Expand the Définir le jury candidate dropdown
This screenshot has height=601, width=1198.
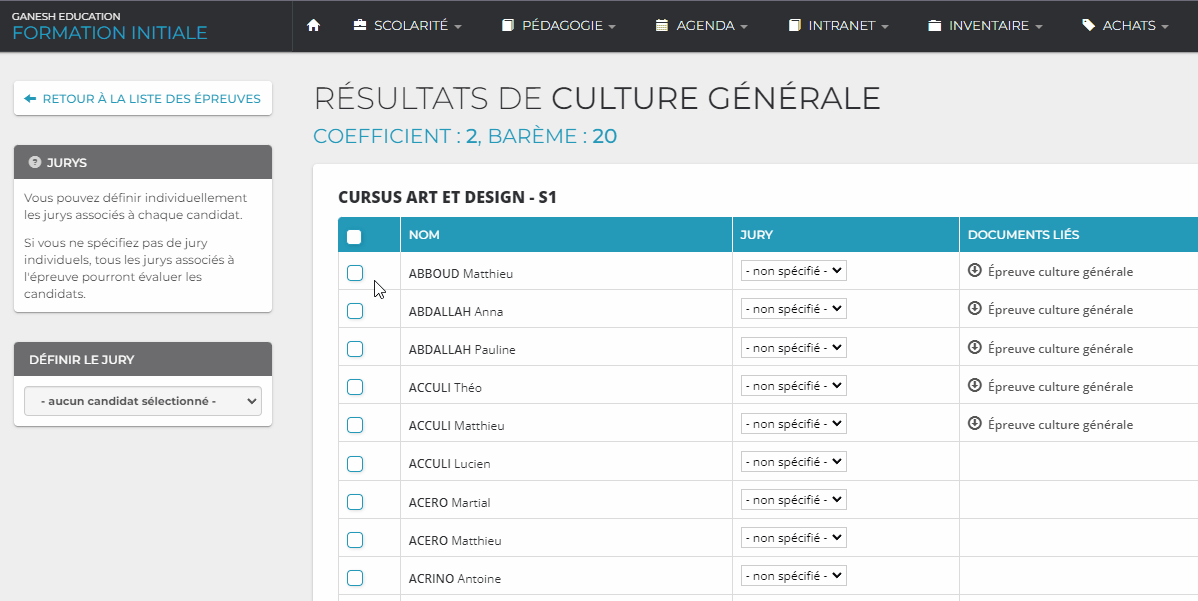(x=143, y=401)
